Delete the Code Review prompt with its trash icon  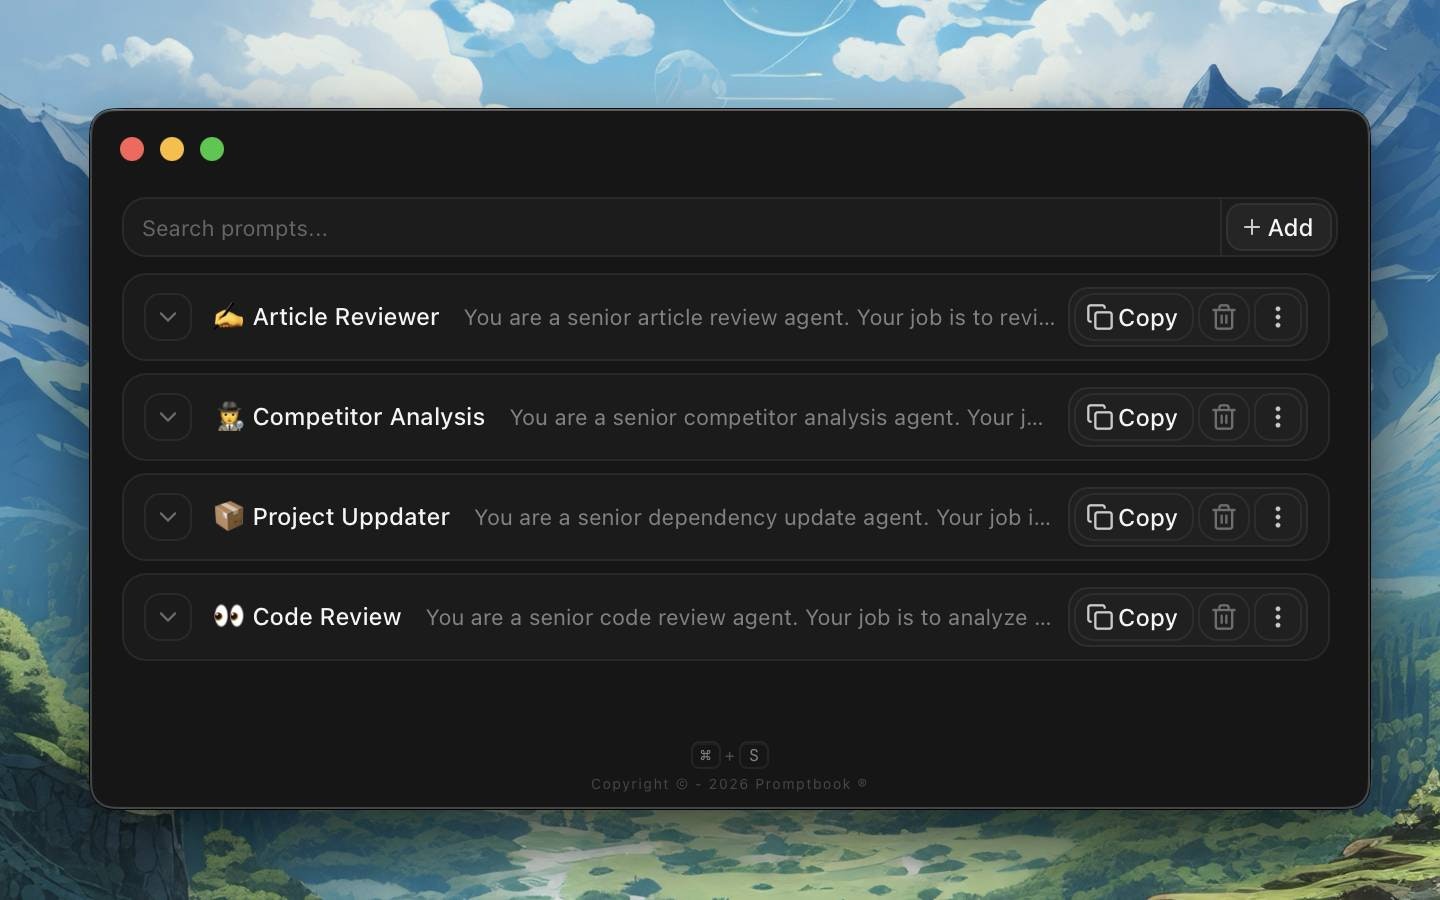[x=1223, y=617]
